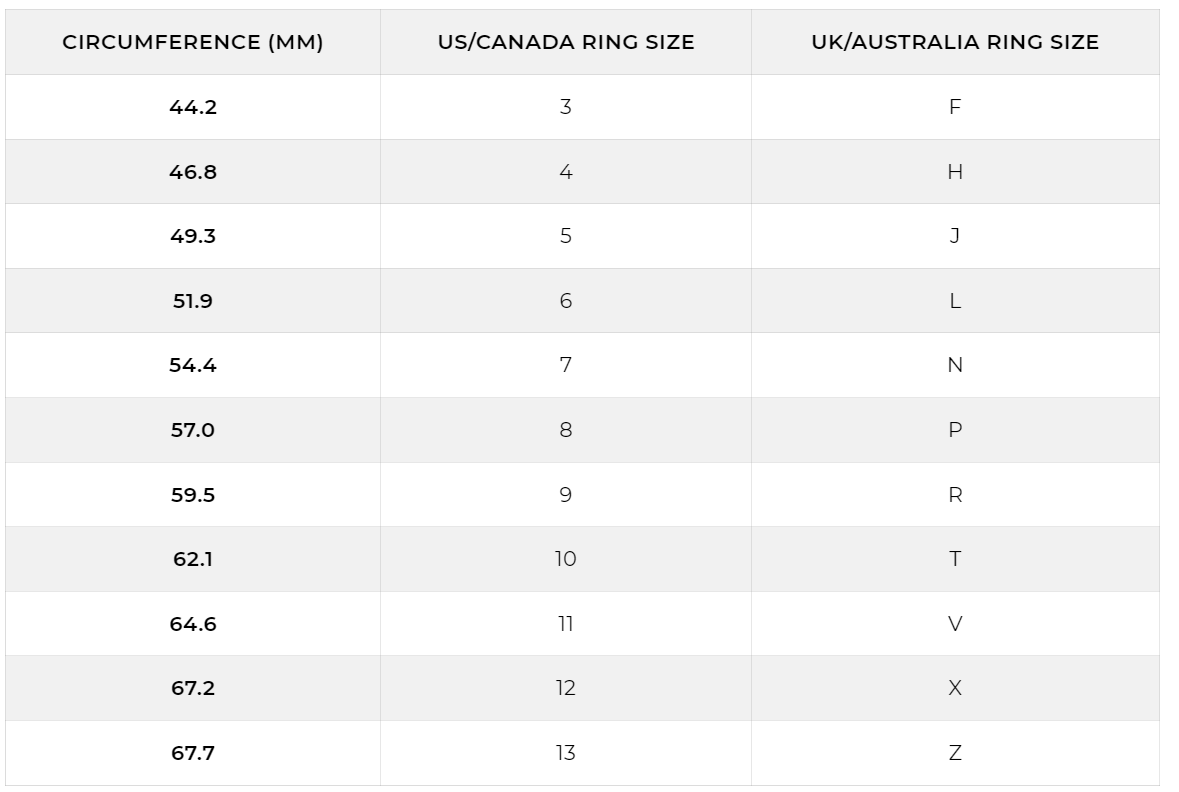Viewport: 1179px width, 792px height.
Task: Click UK ring size T
Action: pos(955,559)
